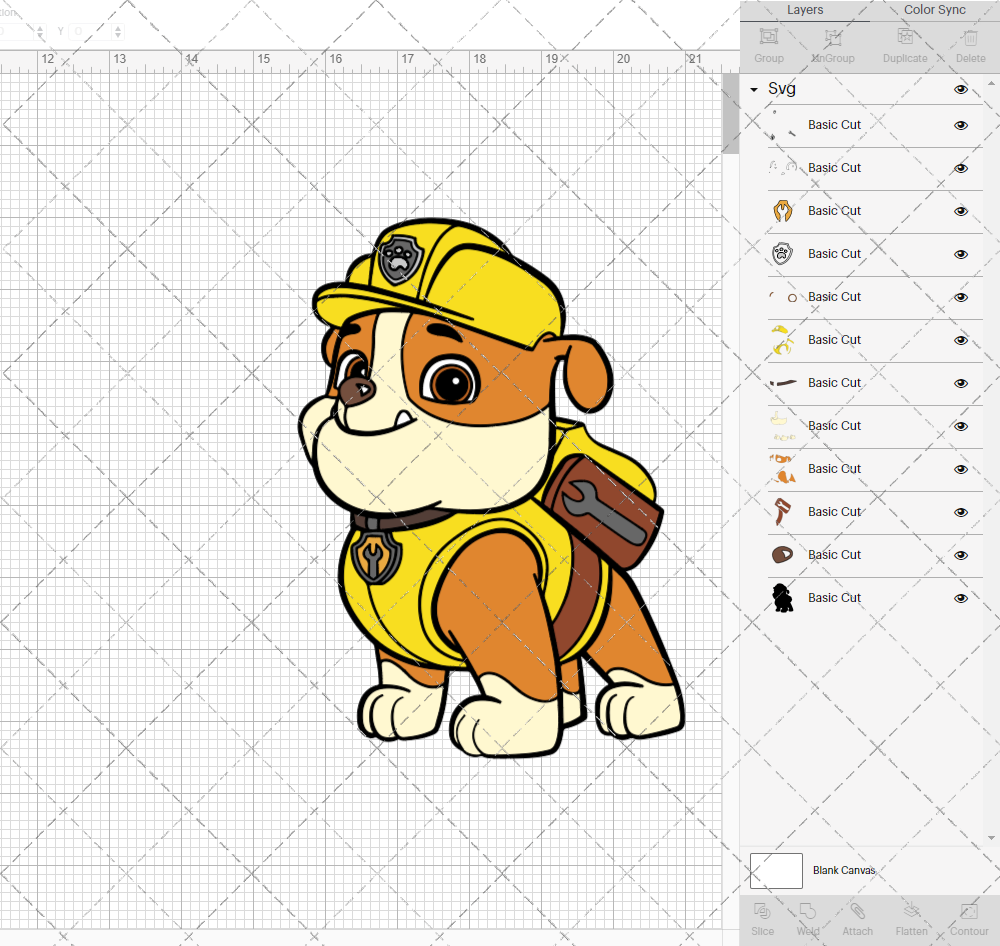Click the Weld tool
The image size is (1000, 946).
[x=807, y=911]
